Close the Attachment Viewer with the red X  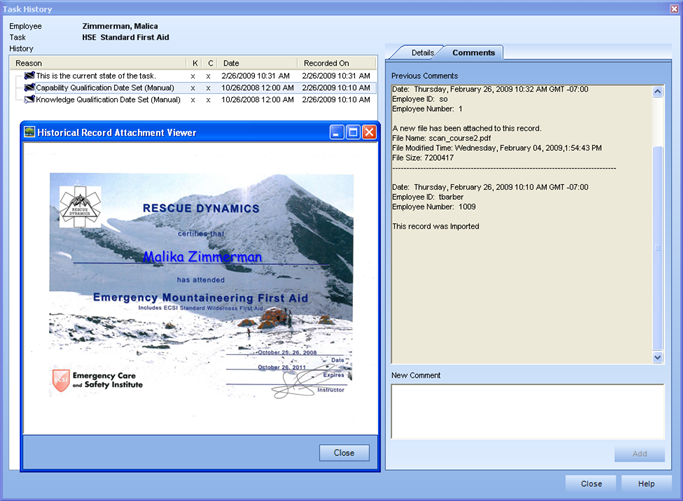369,132
